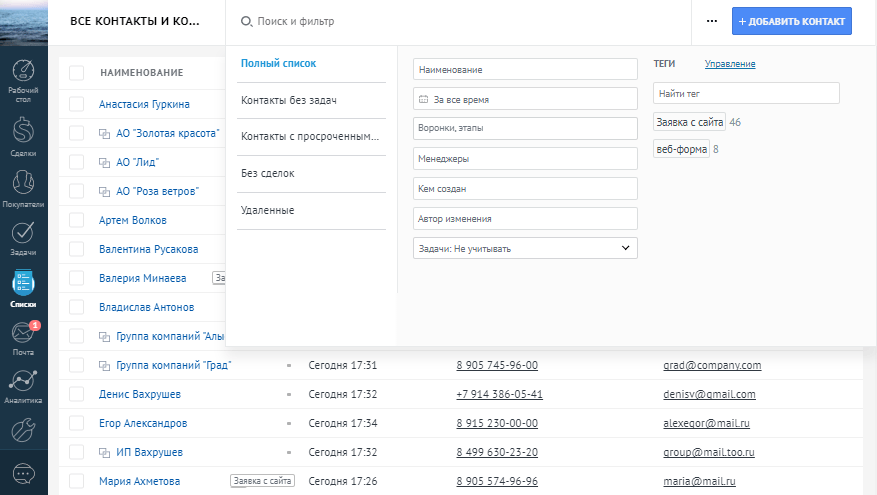The width and height of the screenshot is (877, 495).
Task: Check the box next to Денис Вахрушев
Action: tap(77, 395)
